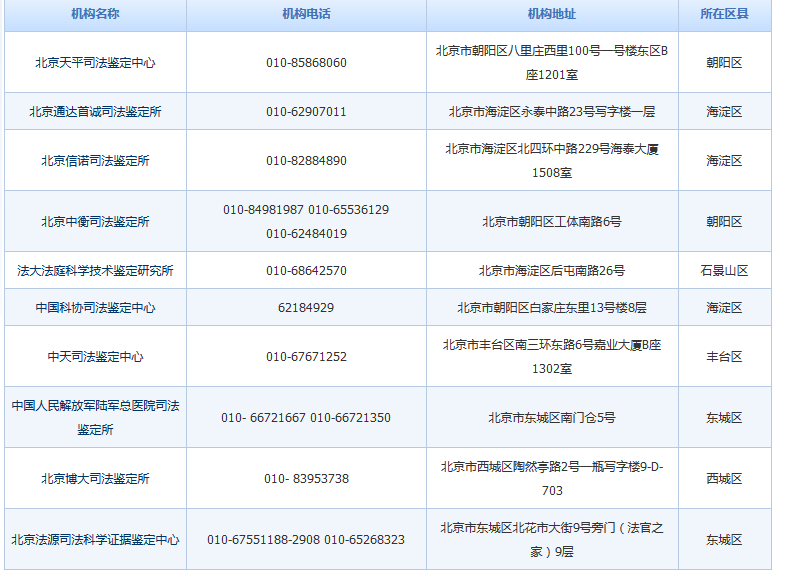This screenshot has height=570, width=785.
Task: Click 海淀区 in 北京信诺 row
Action: point(724,161)
